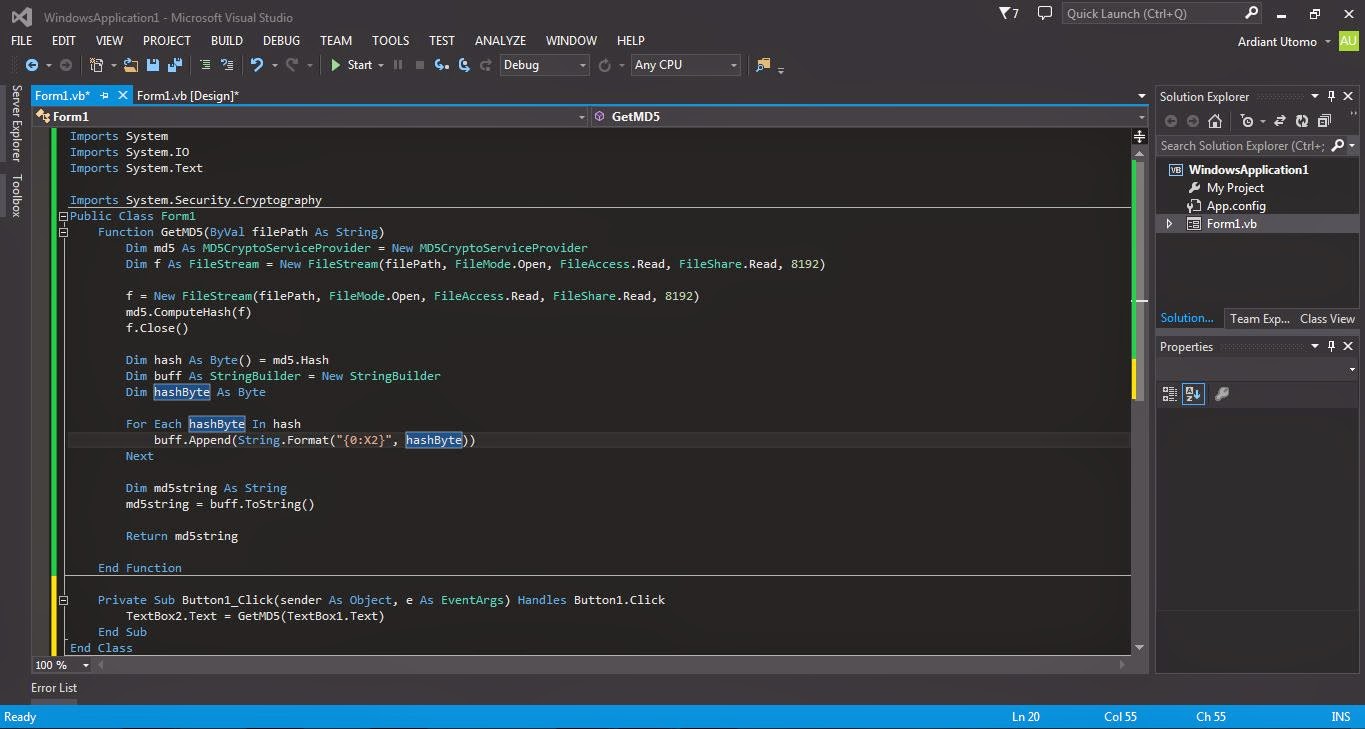Click the editor vertical scrollbar down arrow
Viewport: 1365px width, 729px height.
tap(1139, 648)
